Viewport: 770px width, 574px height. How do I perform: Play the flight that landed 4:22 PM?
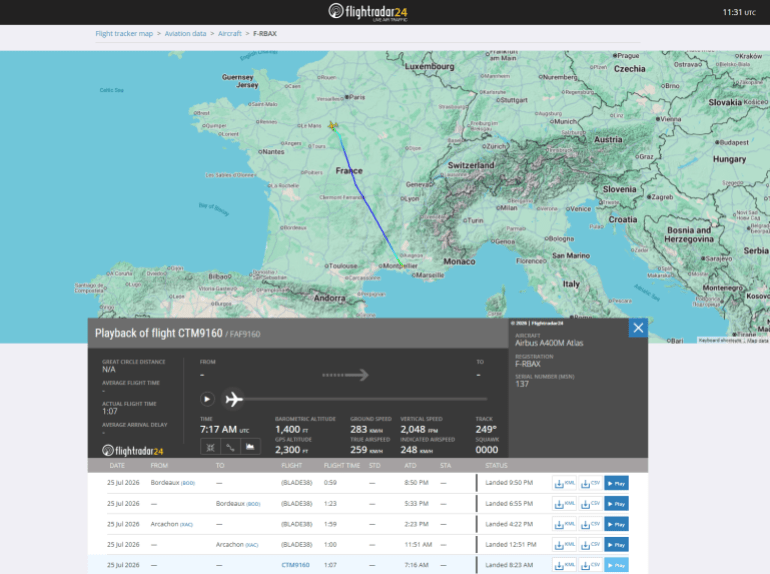click(x=616, y=524)
